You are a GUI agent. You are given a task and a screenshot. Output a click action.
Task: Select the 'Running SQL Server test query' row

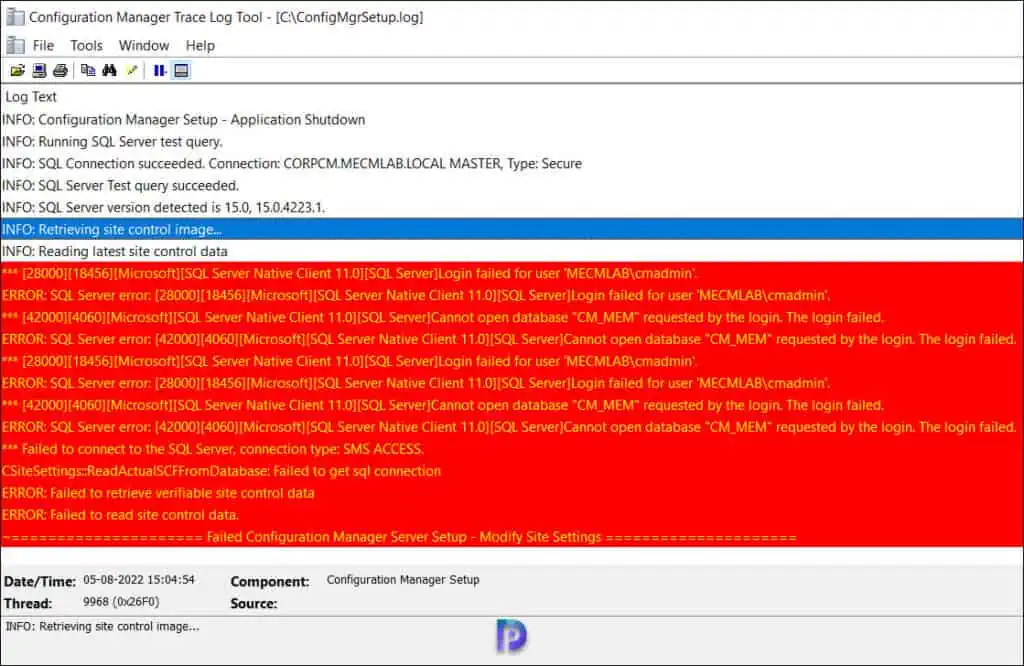[512, 142]
